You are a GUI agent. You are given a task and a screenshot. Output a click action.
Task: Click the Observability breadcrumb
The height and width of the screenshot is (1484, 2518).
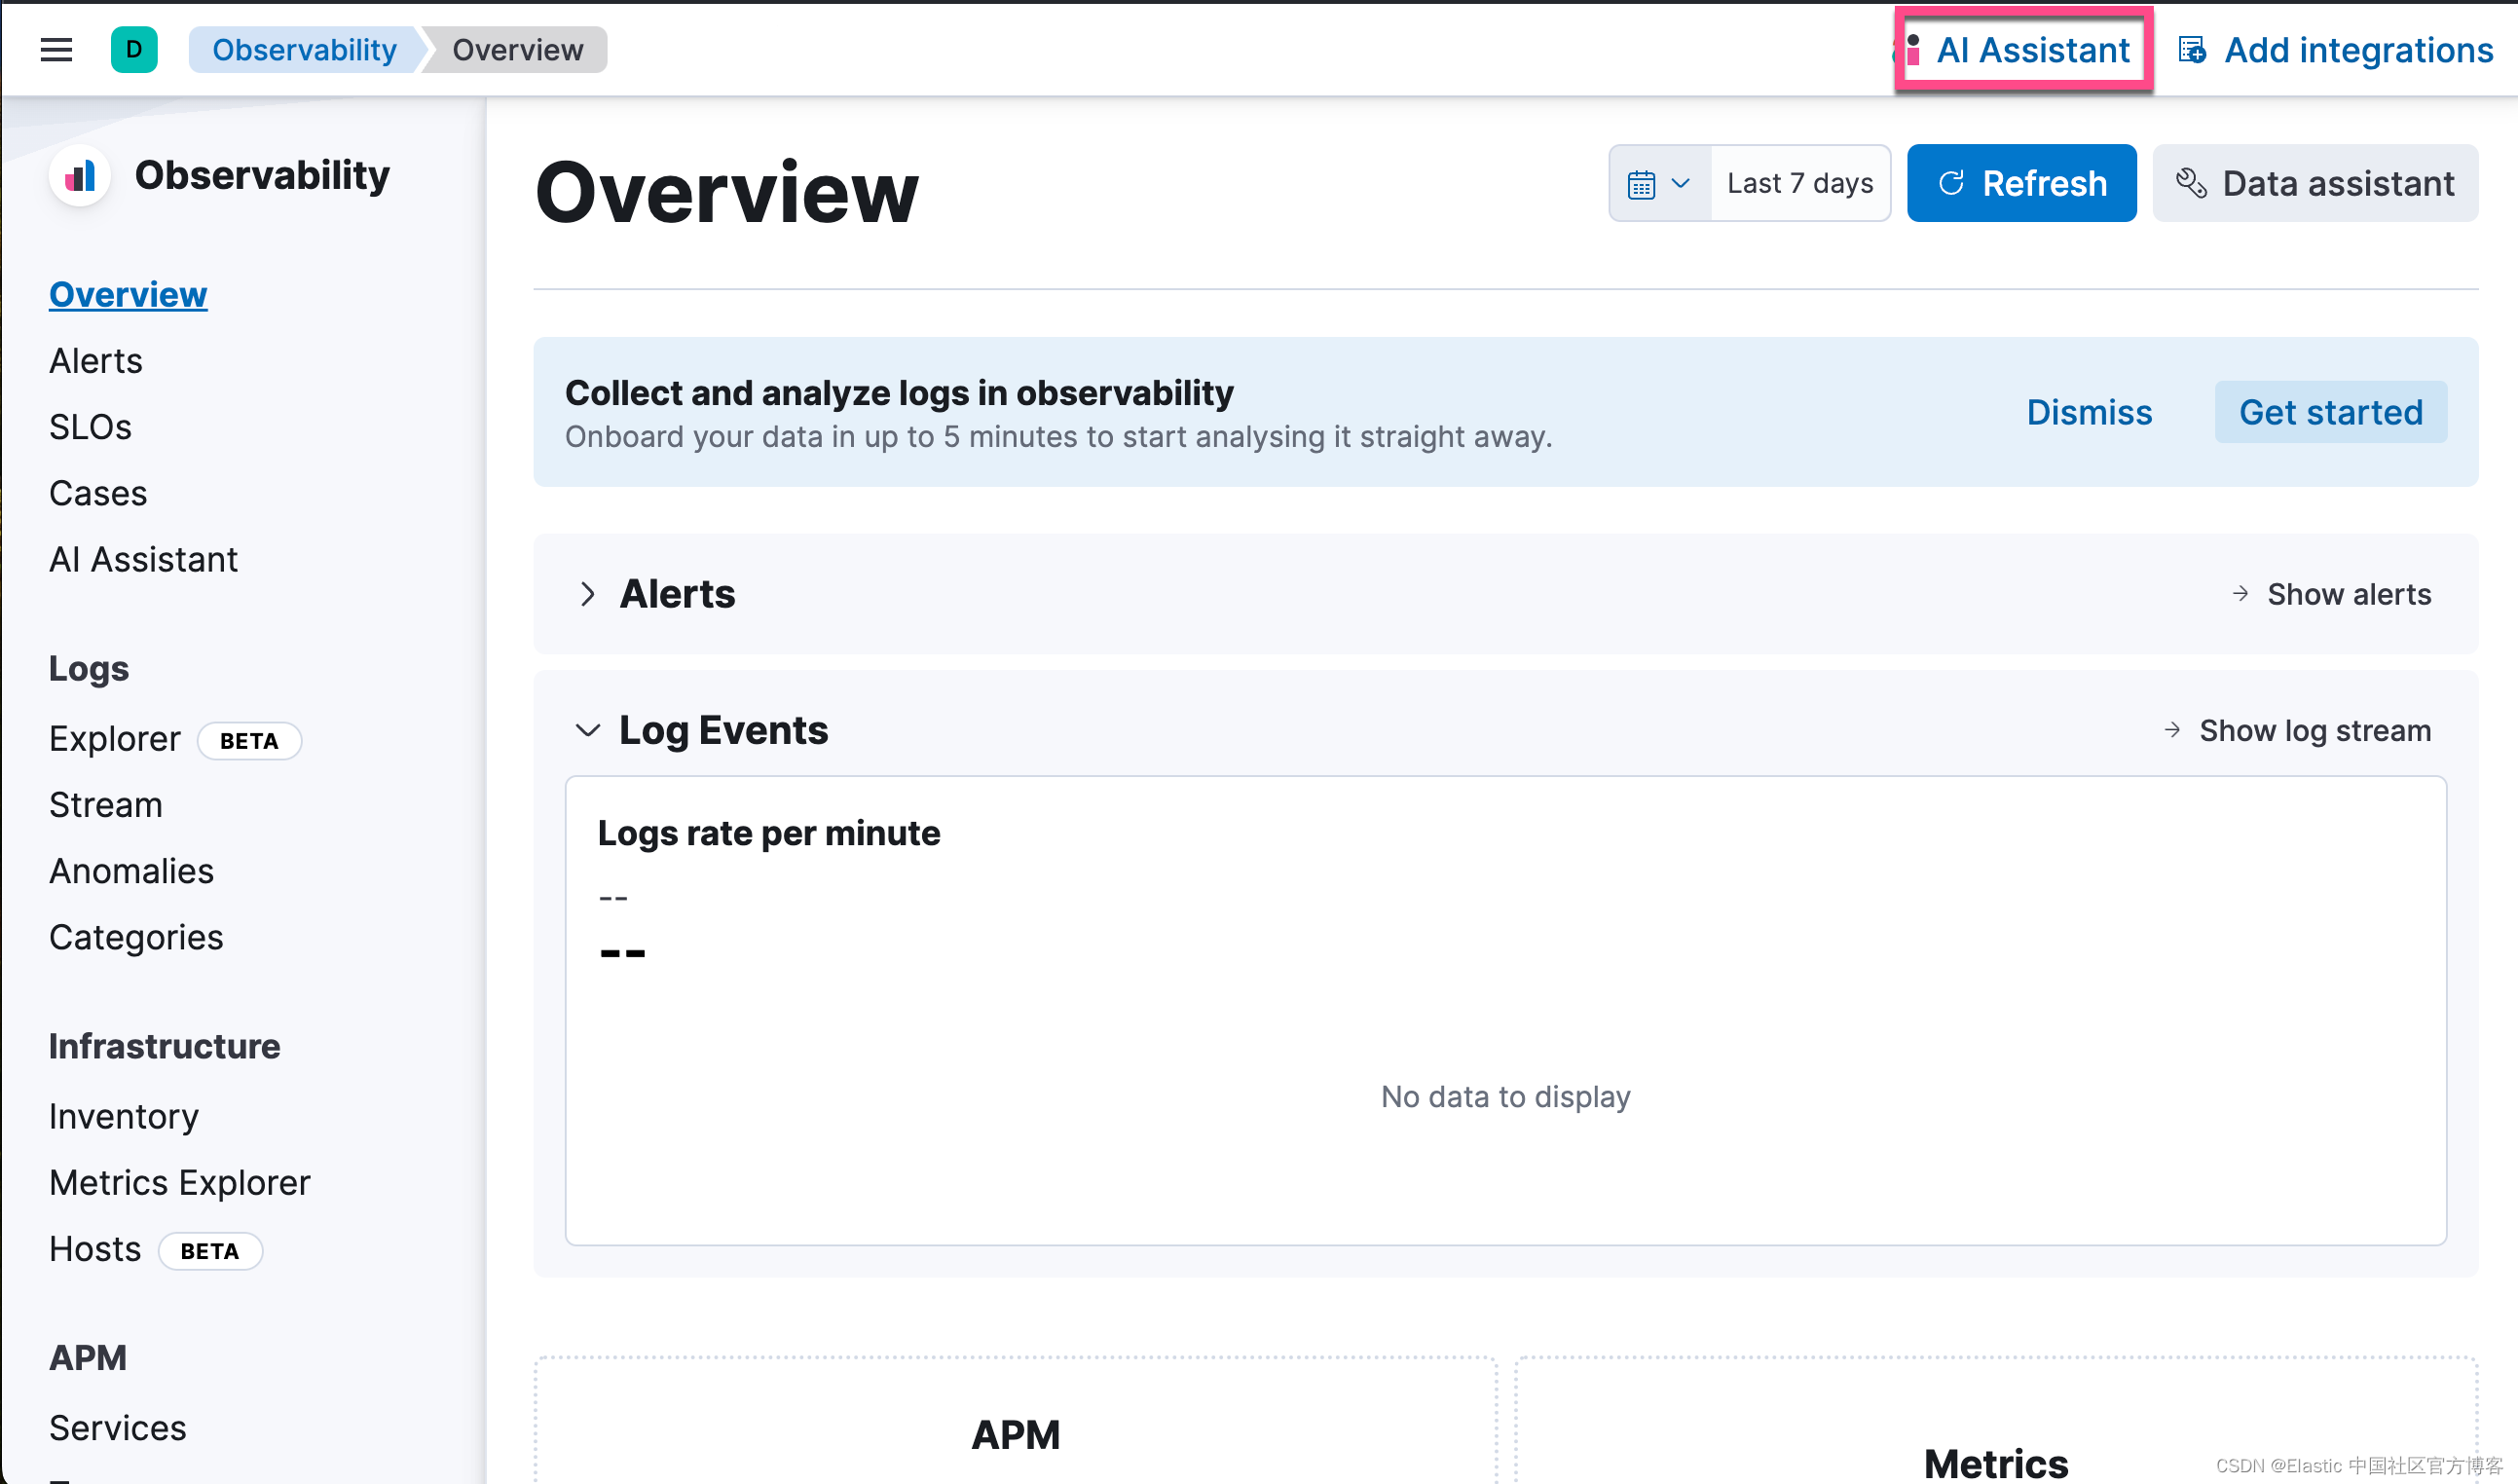point(304,49)
